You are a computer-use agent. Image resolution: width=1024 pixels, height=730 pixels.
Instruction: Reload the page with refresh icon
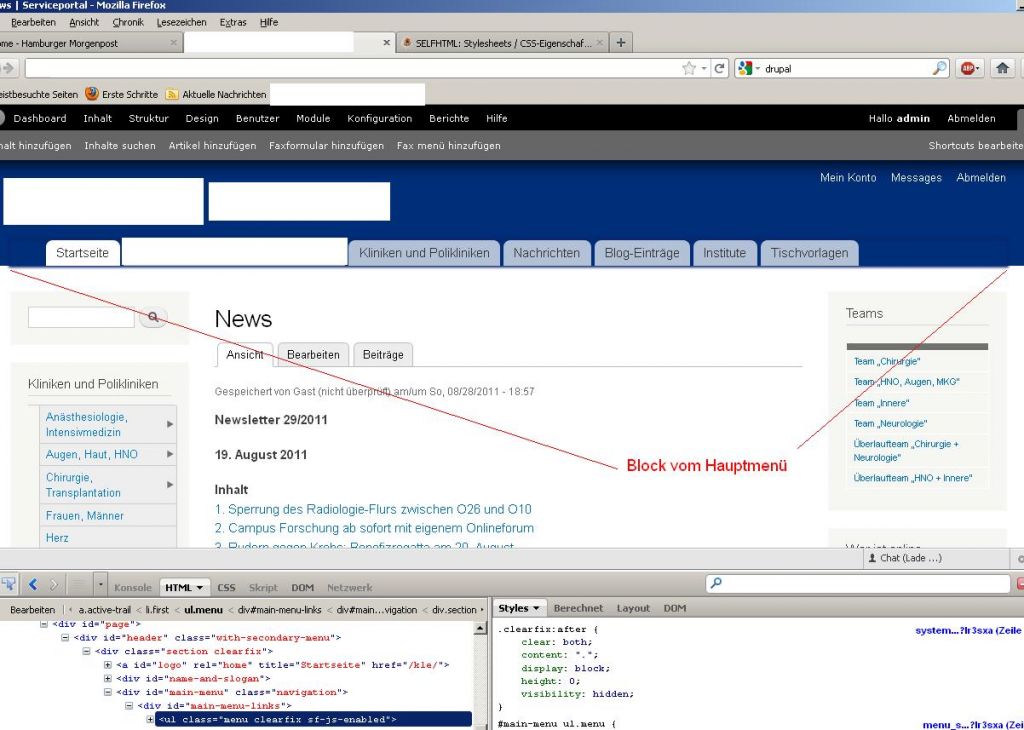pos(719,68)
